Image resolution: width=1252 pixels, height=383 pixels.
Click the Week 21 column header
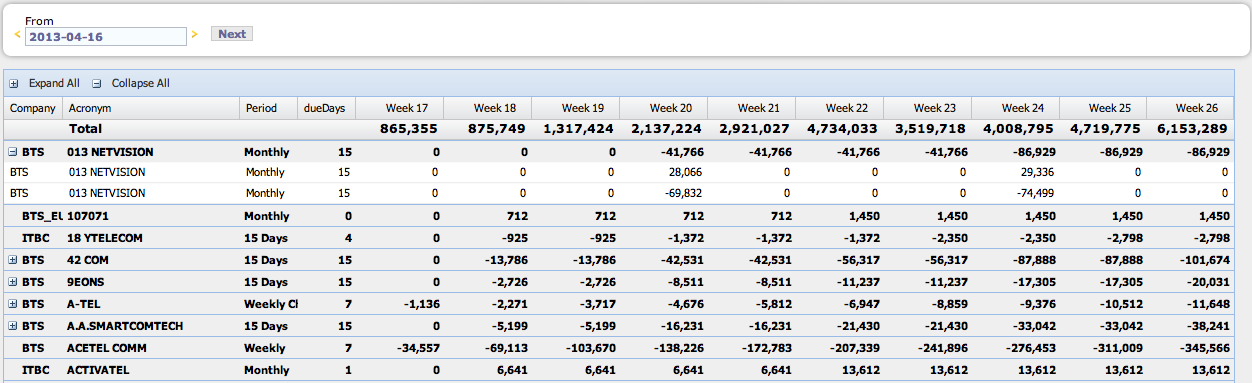point(751,108)
